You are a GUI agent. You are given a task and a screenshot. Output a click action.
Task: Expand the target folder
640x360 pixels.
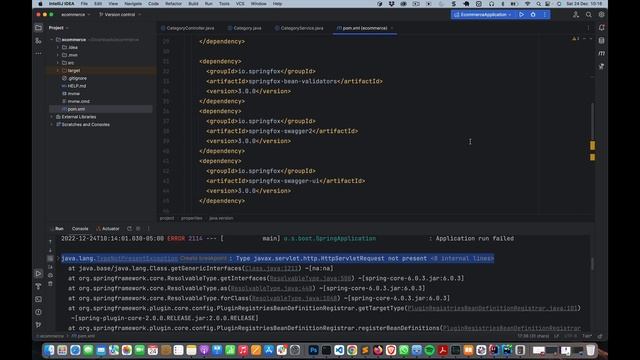point(58,71)
